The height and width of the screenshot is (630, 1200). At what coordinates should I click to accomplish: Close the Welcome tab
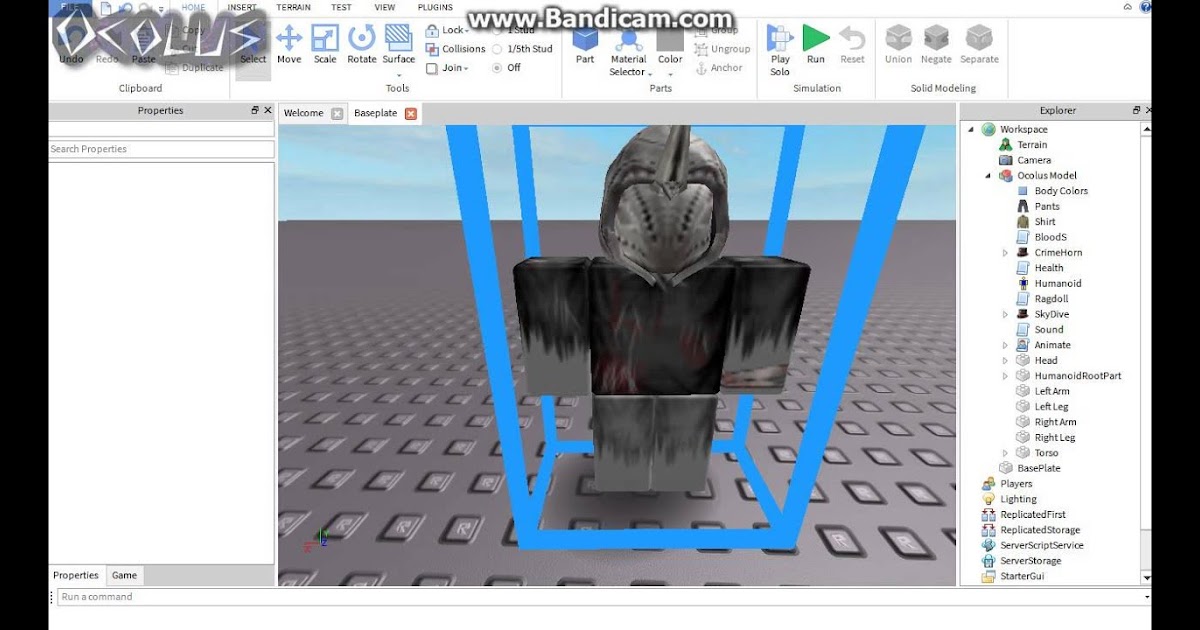point(337,114)
